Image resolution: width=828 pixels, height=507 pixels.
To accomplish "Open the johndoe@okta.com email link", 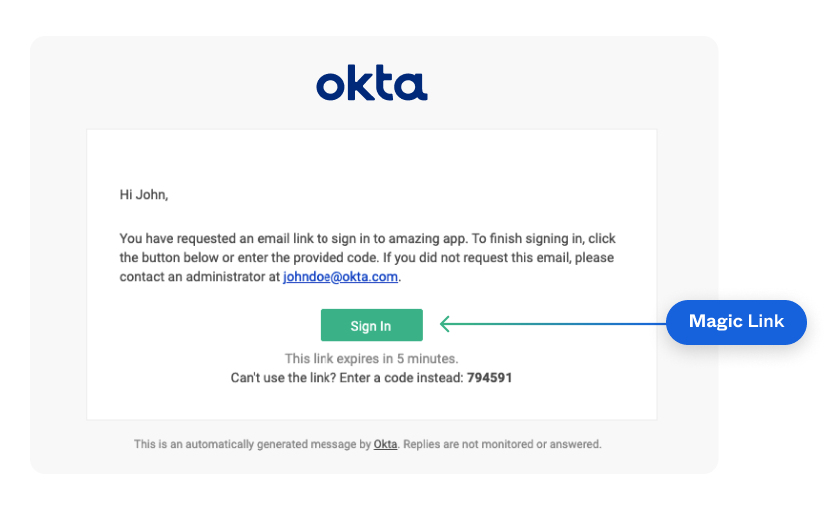I will [x=340, y=277].
